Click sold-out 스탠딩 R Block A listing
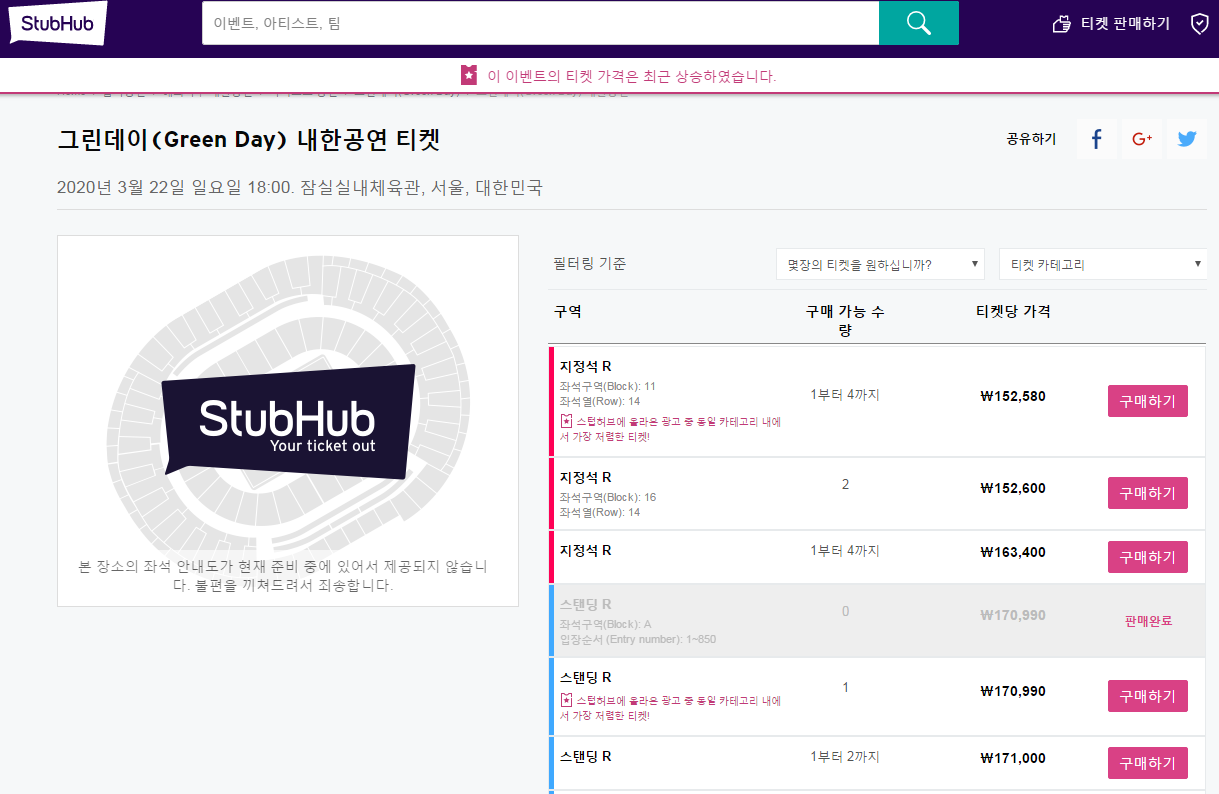The width and height of the screenshot is (1219, 794). coord(877,620)
